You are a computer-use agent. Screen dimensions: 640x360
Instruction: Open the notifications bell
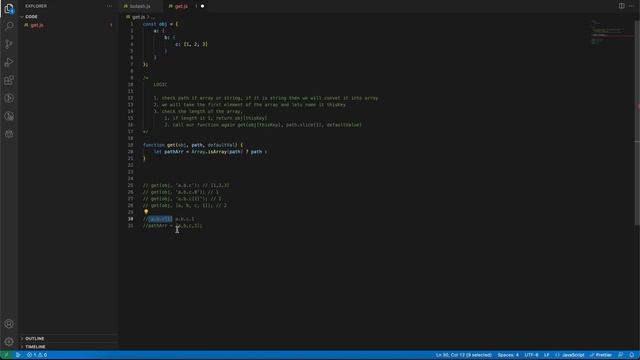(x=631, y=355)
